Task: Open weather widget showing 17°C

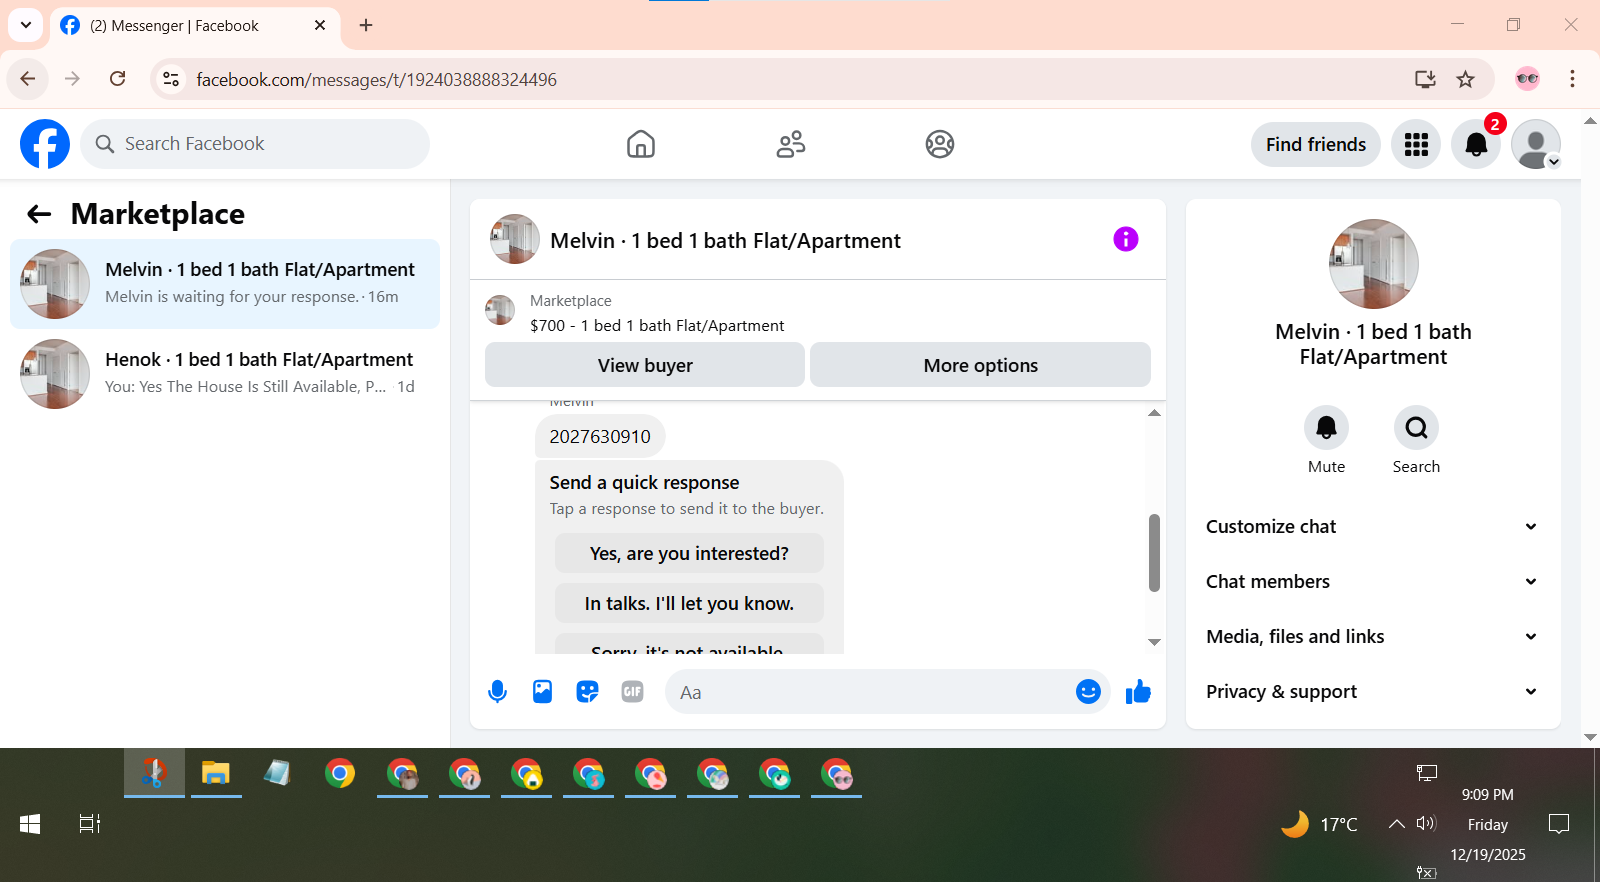Action: (1319, 824)
